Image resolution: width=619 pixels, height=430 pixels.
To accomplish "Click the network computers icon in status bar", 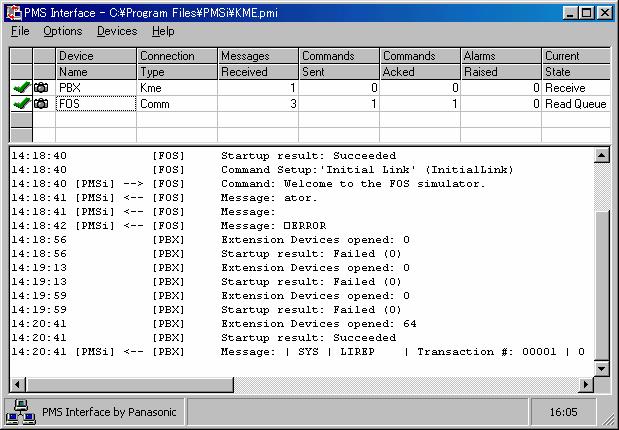I will tap(21, 412).
